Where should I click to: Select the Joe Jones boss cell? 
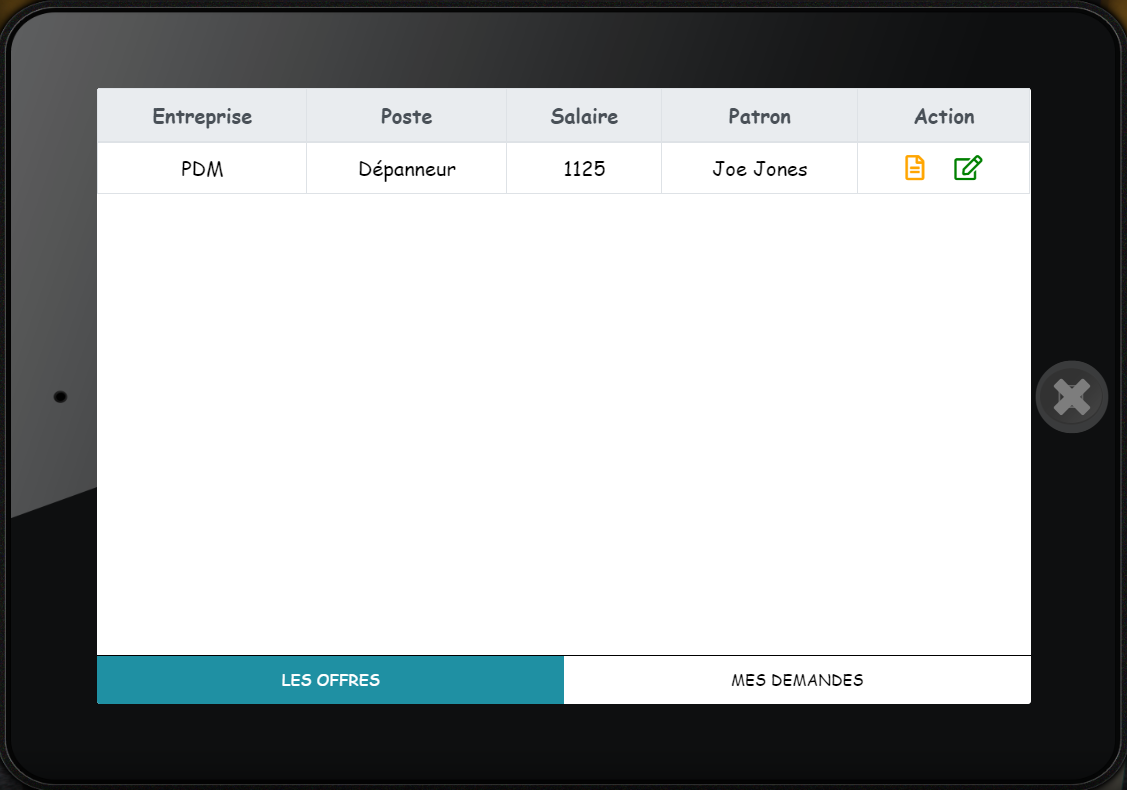760,168
